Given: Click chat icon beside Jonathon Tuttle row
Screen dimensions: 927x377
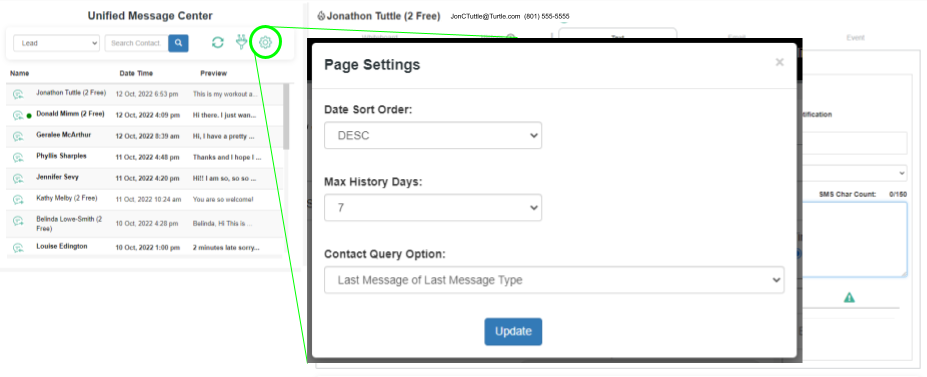Looking at the screenshot, I should tap(18, 95).
